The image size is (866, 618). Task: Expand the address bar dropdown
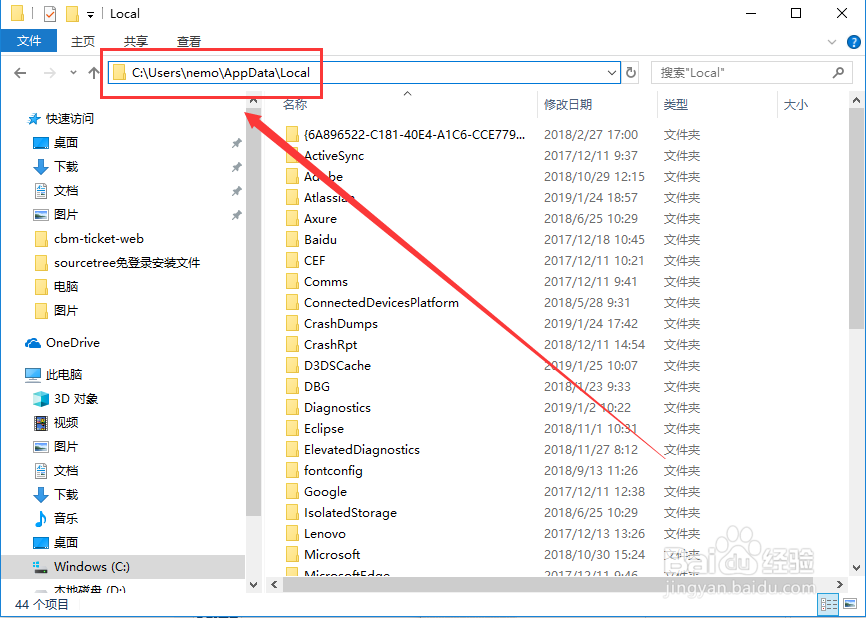[x=613, y=72]
